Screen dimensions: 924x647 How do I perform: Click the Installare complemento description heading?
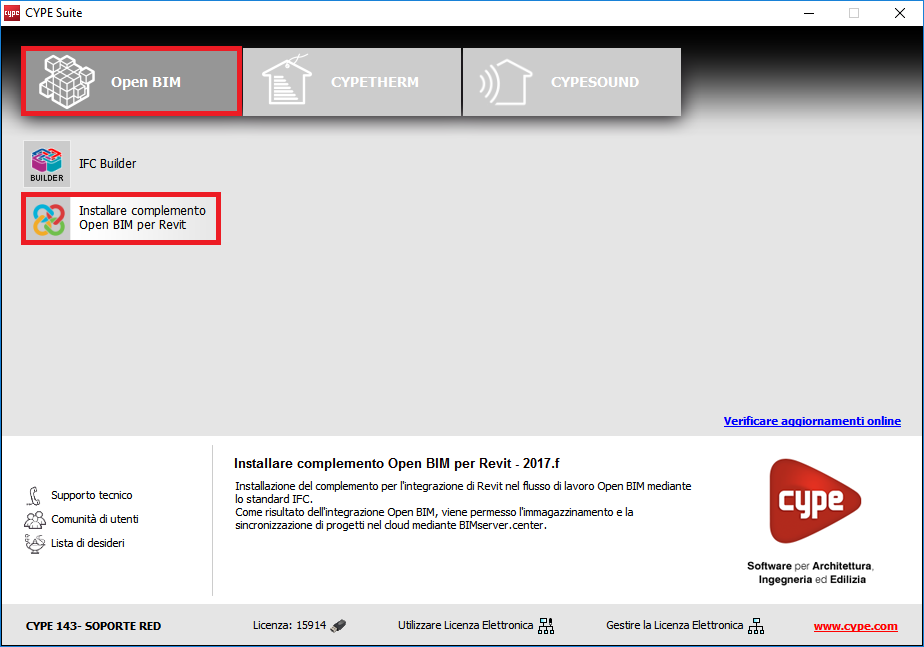pyautogui.click(x=397, y=463)
